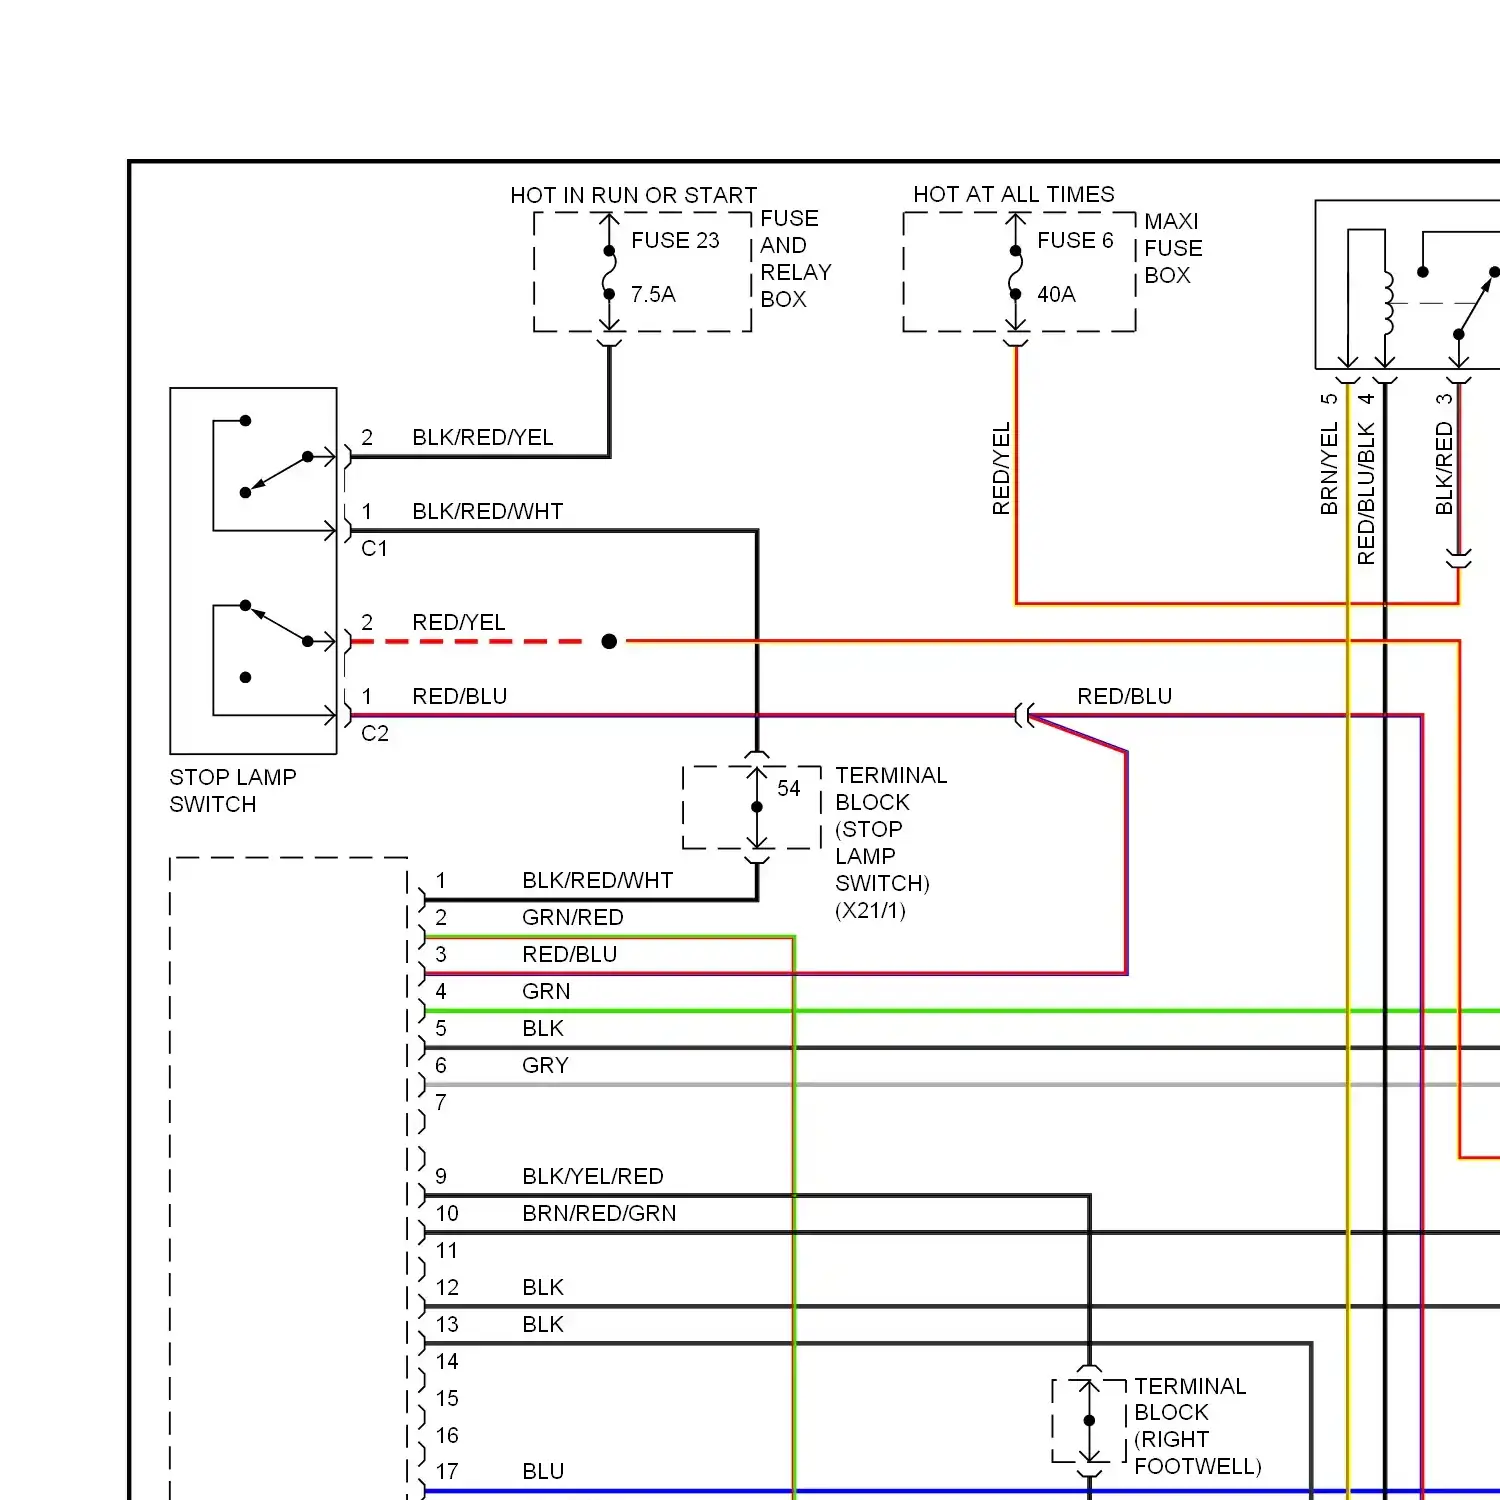Select RED/YEL label on the dashed wire
The image size is (1500, 1500).
point(458,622)
